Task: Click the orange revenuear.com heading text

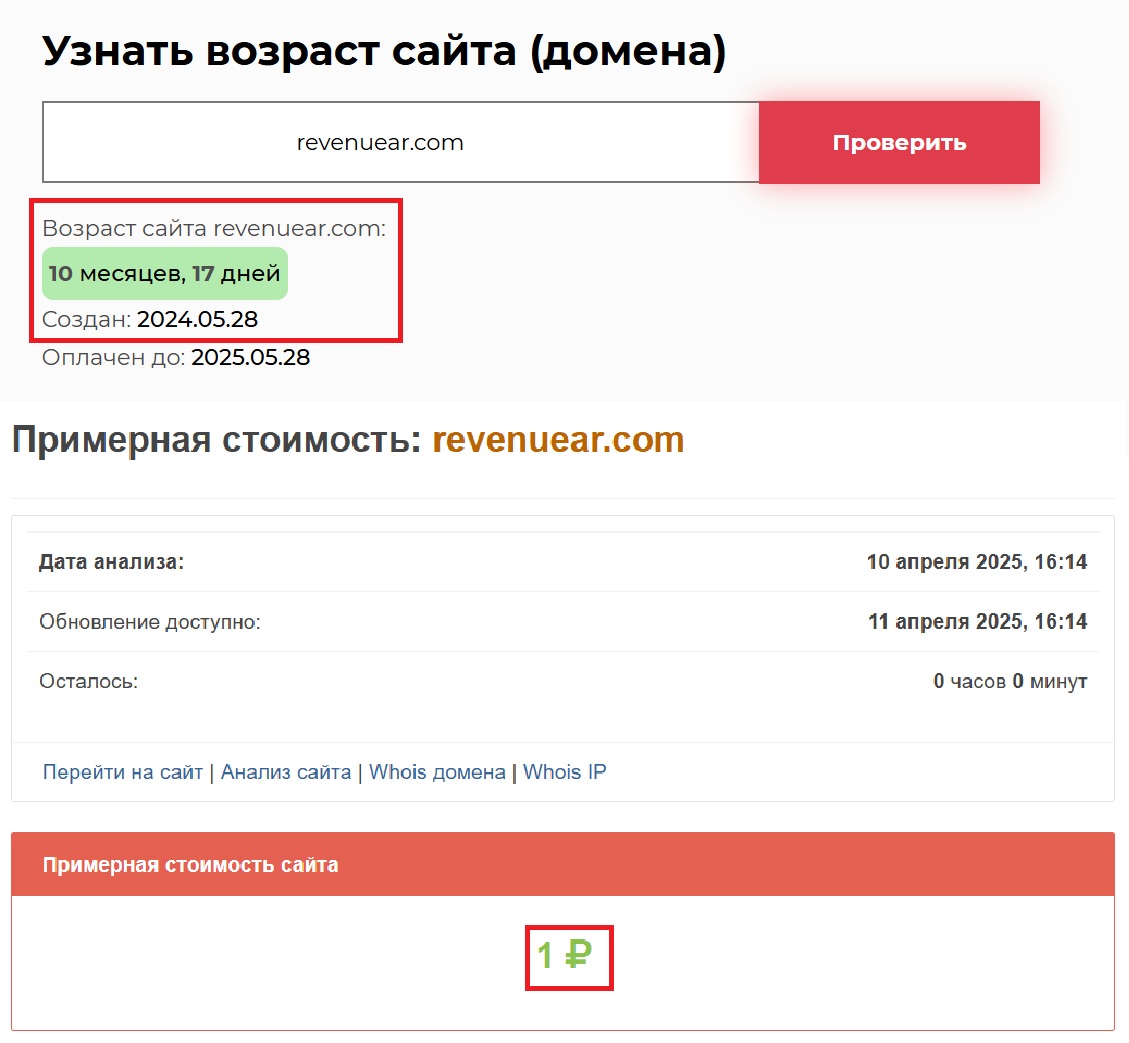Action: (x=558, y=440)
